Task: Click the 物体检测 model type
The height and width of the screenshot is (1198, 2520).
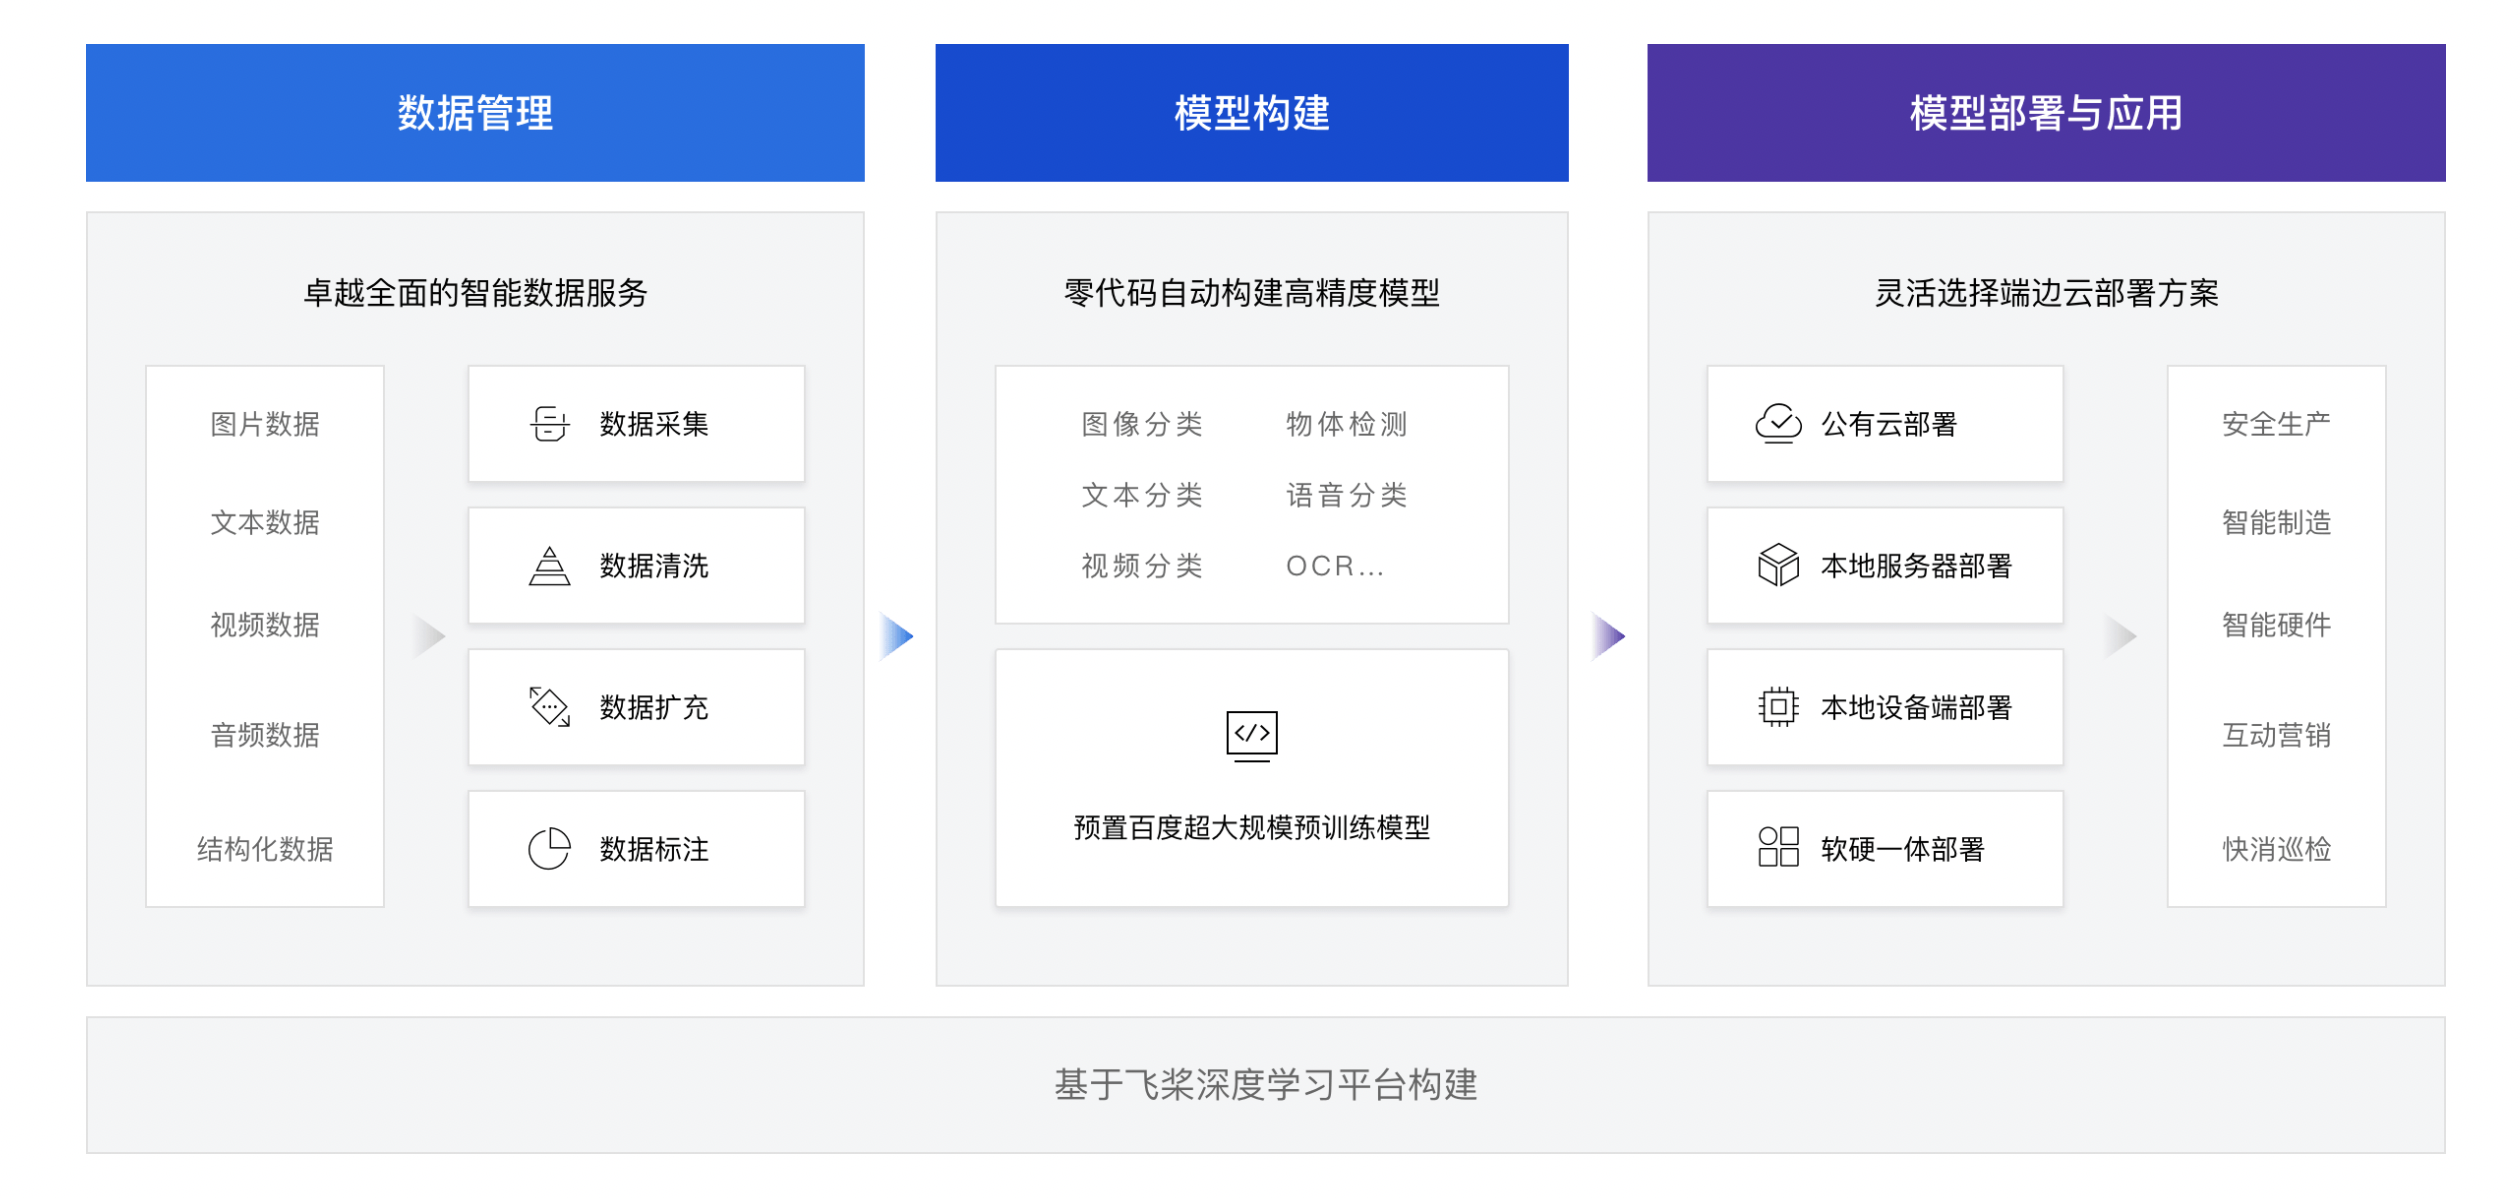Action: tap(1346, 424)
